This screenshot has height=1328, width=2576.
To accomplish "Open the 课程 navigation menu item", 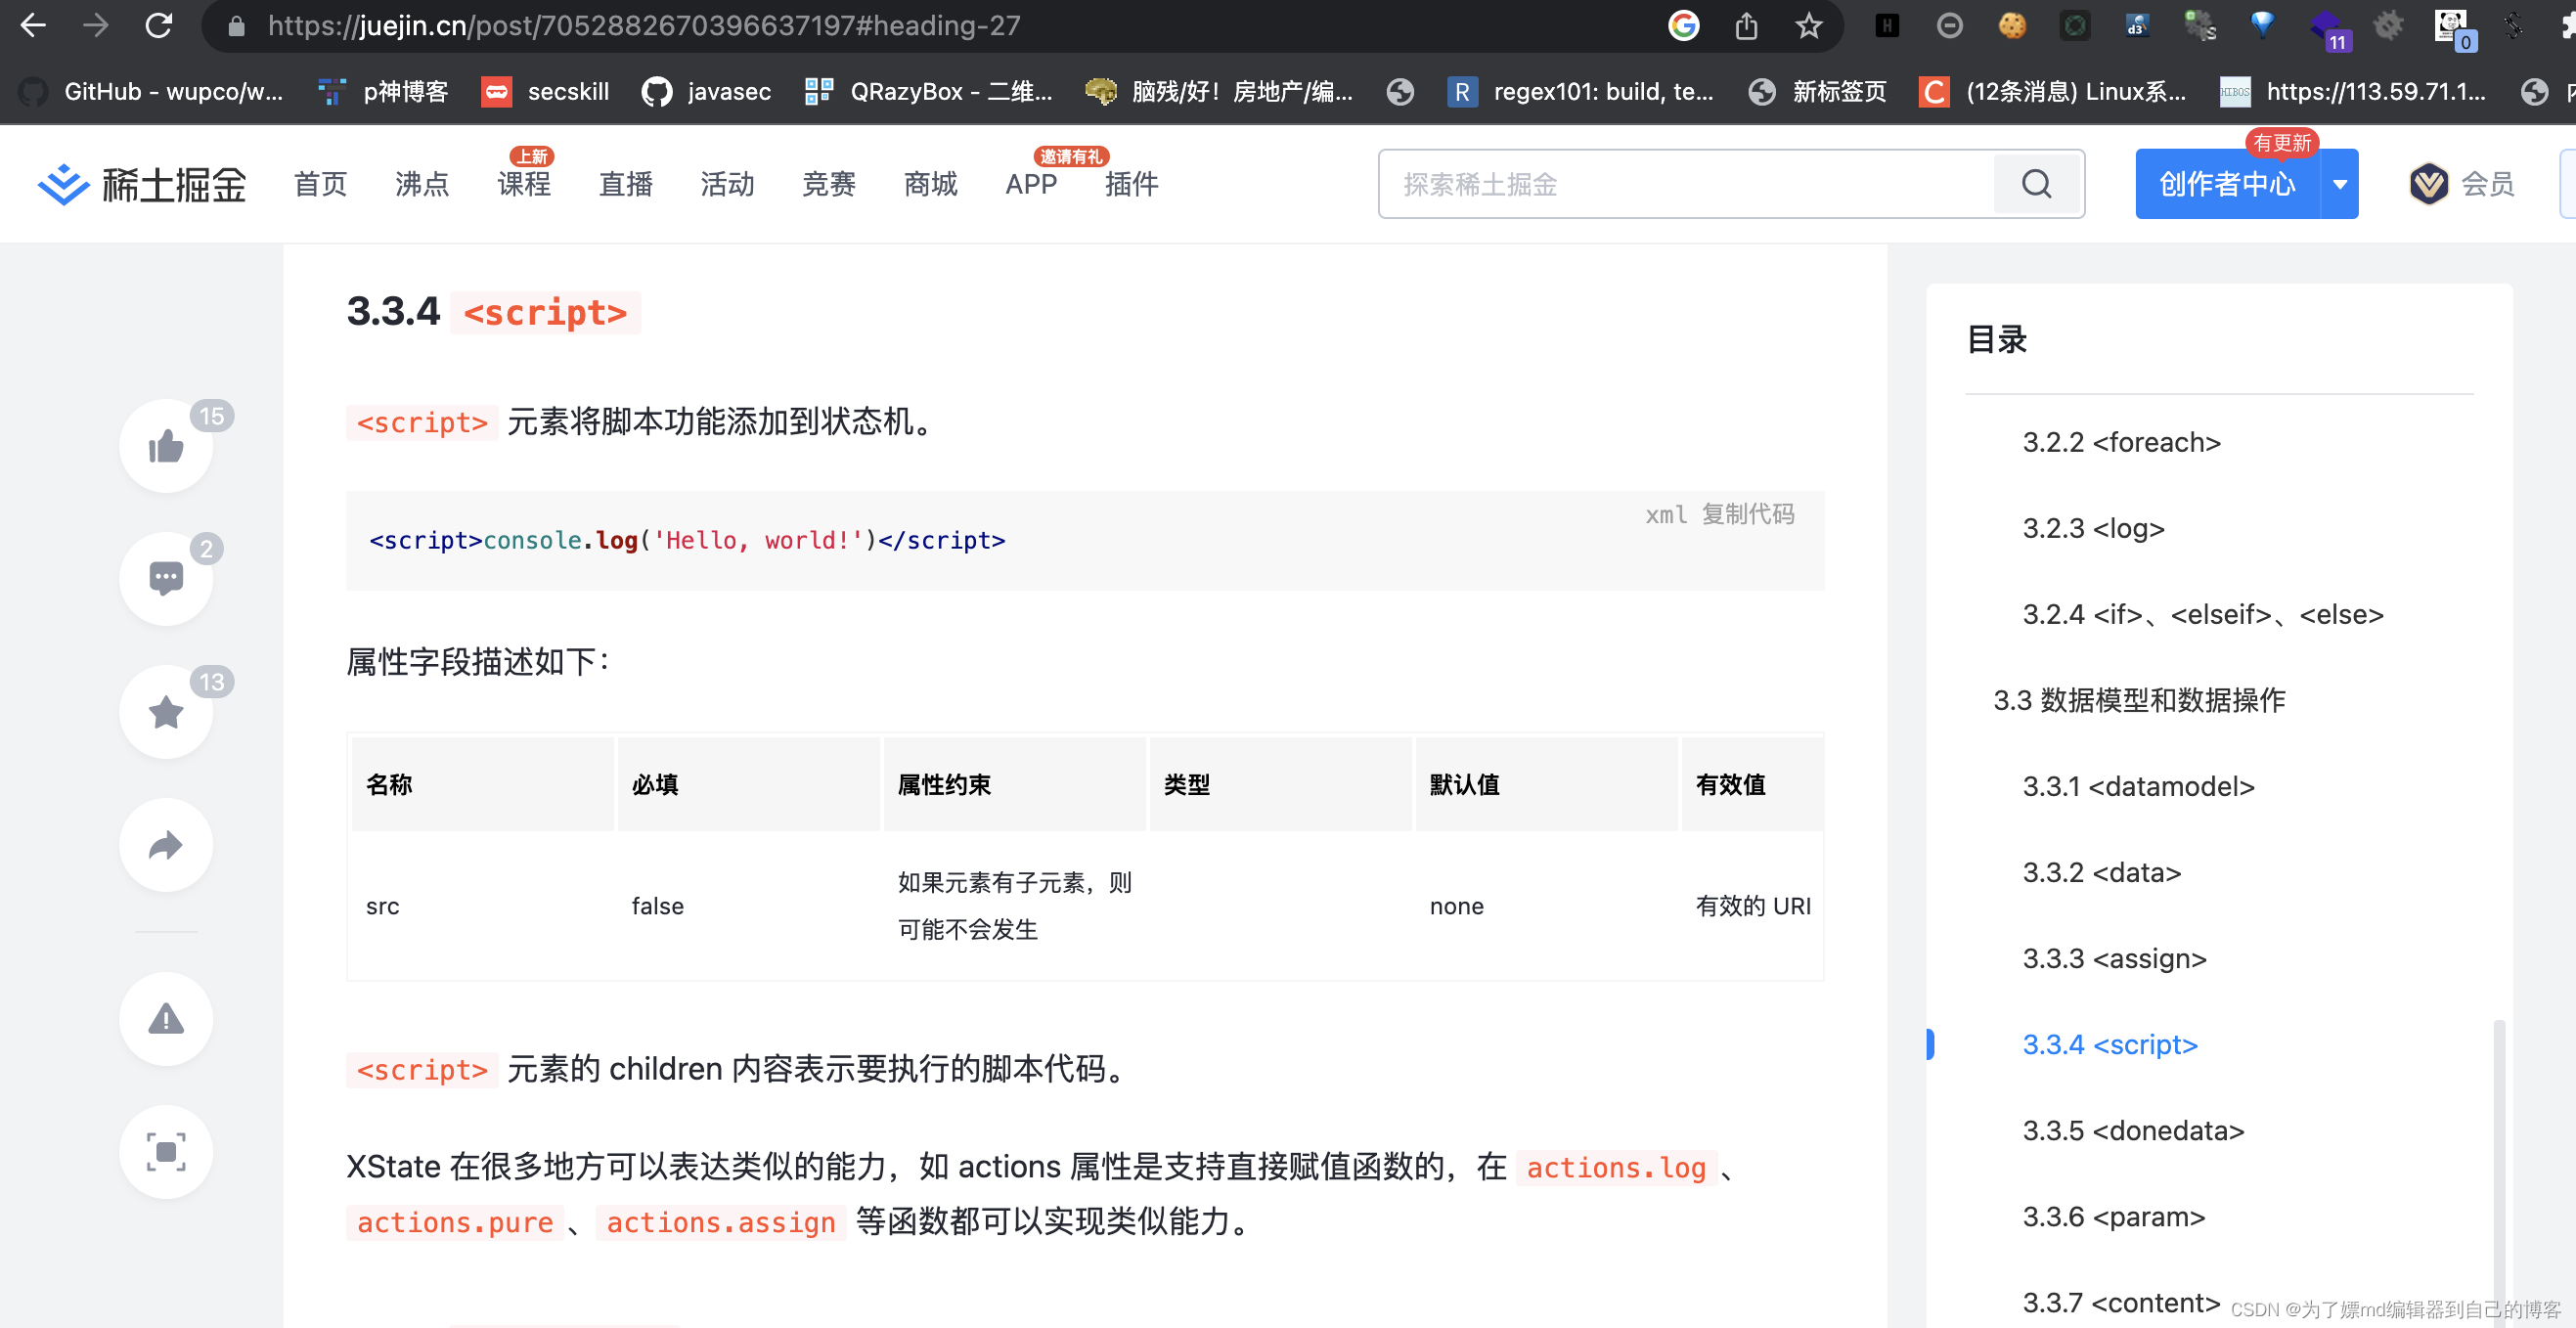I will (524, 184).
